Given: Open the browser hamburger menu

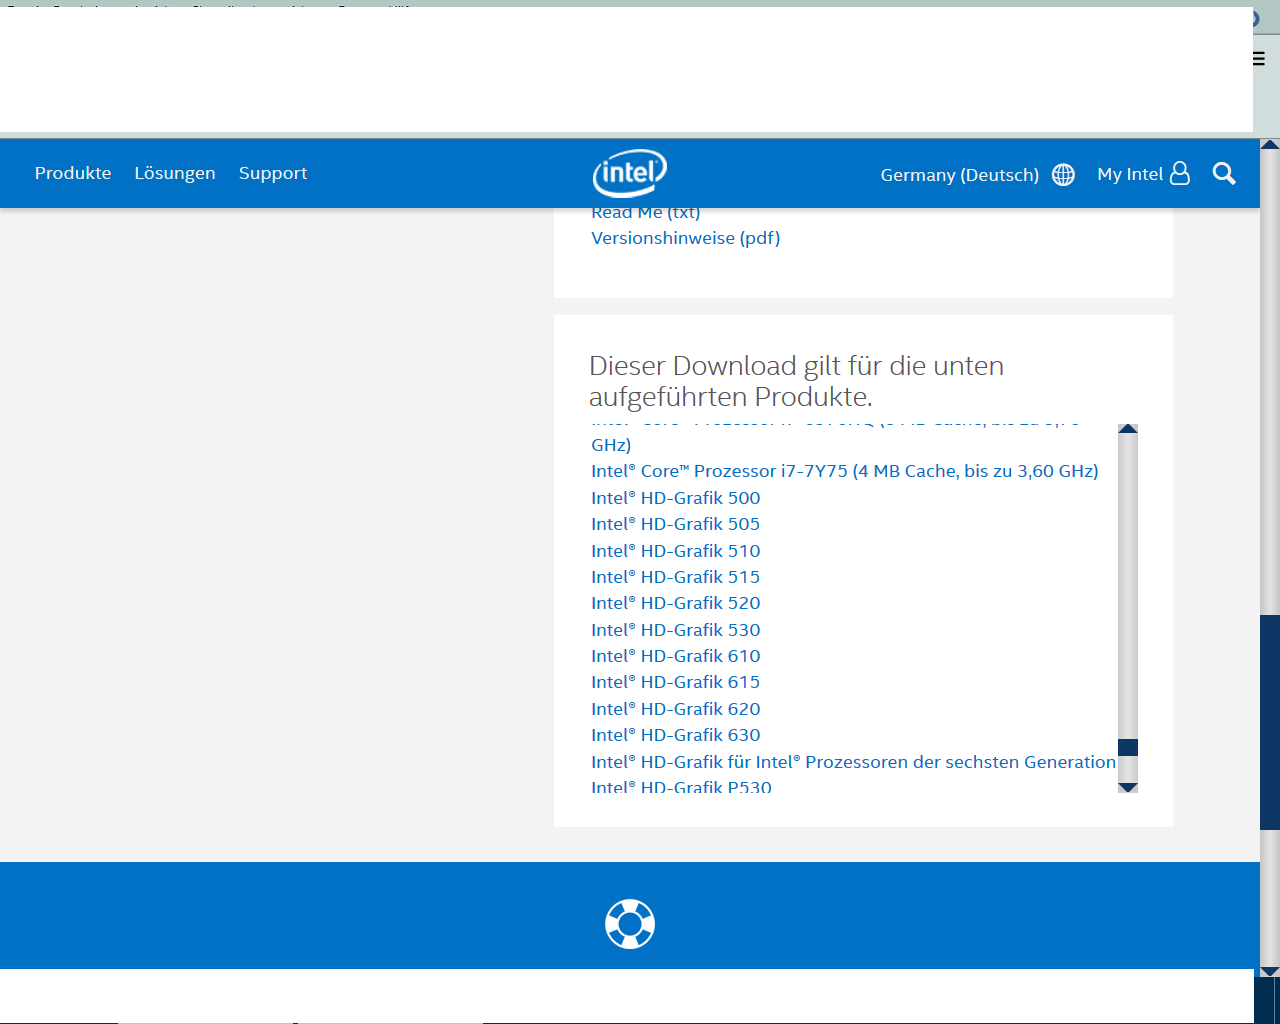Looking at the screenshot, I should click(x=1259, y=59).
